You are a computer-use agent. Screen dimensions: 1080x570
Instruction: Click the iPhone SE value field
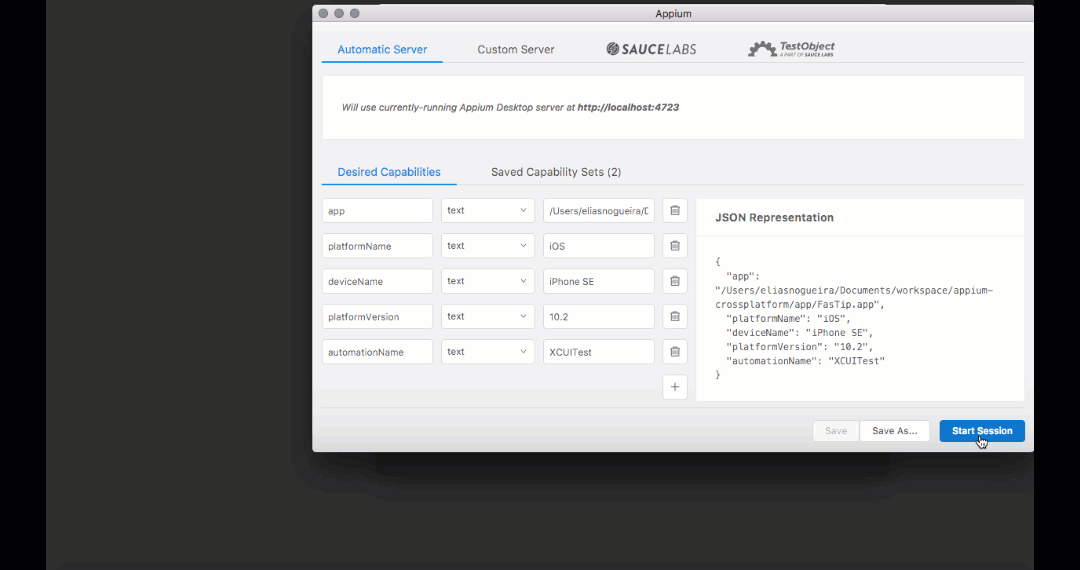[x=599, y=281]
